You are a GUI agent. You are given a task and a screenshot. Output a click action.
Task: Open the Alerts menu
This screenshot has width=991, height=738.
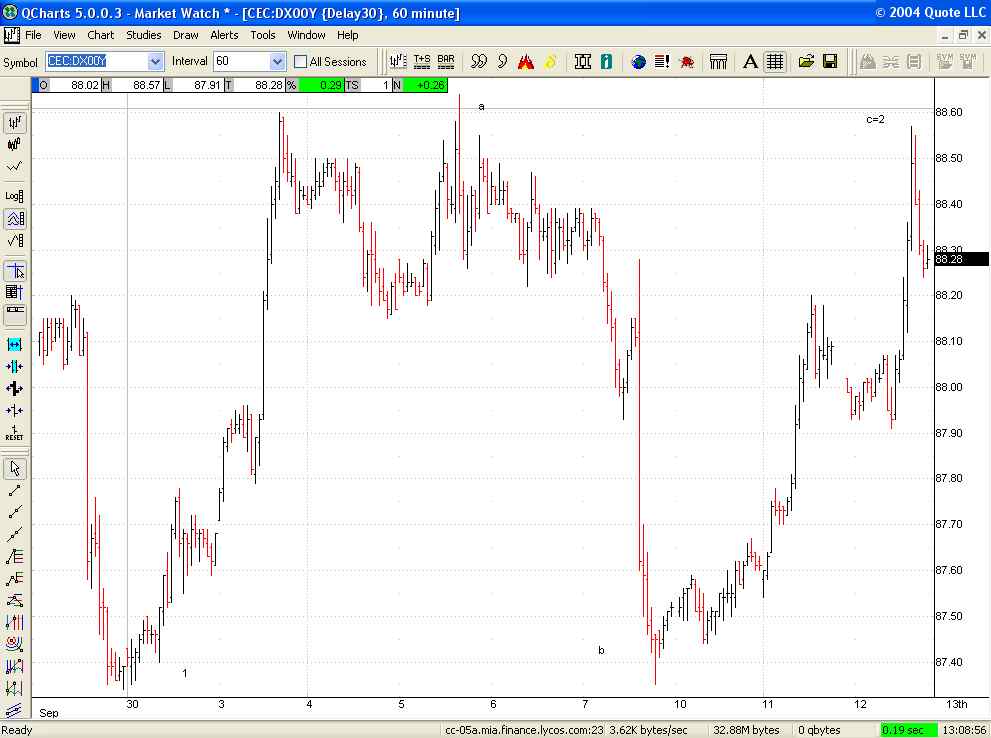(224, 35)
